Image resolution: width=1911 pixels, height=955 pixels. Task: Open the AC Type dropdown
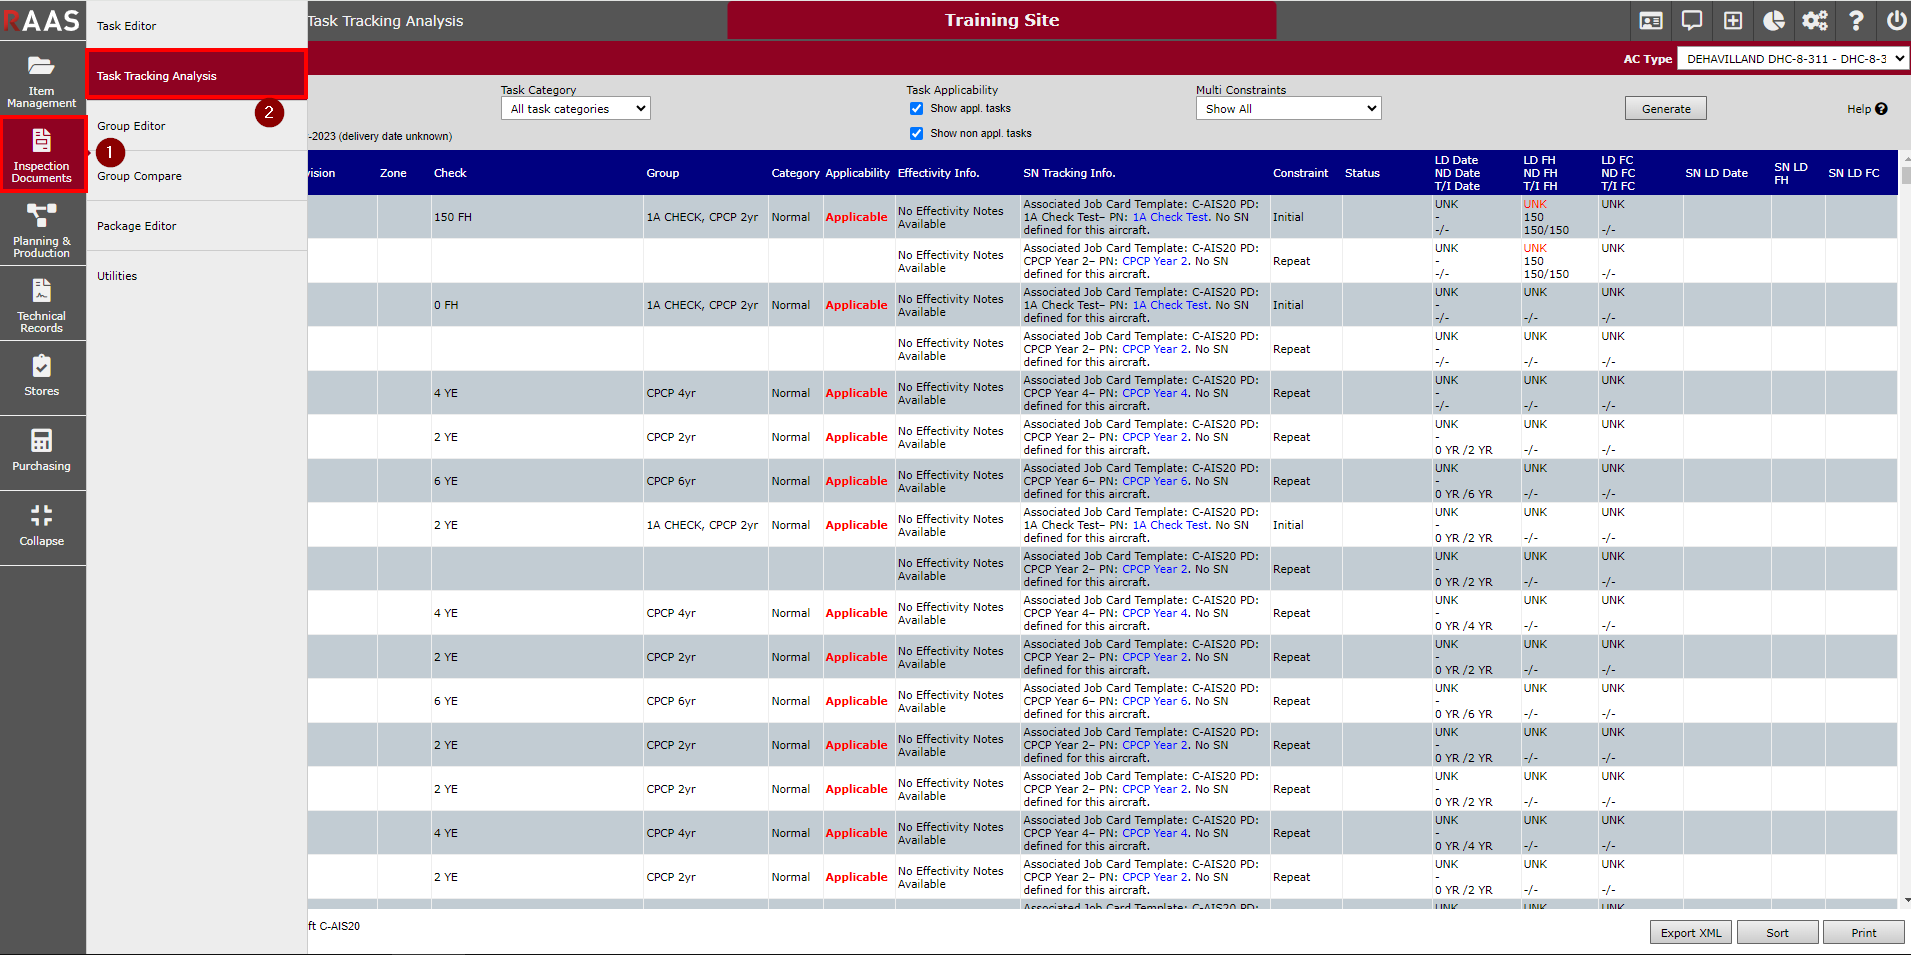coord(1793,59)
